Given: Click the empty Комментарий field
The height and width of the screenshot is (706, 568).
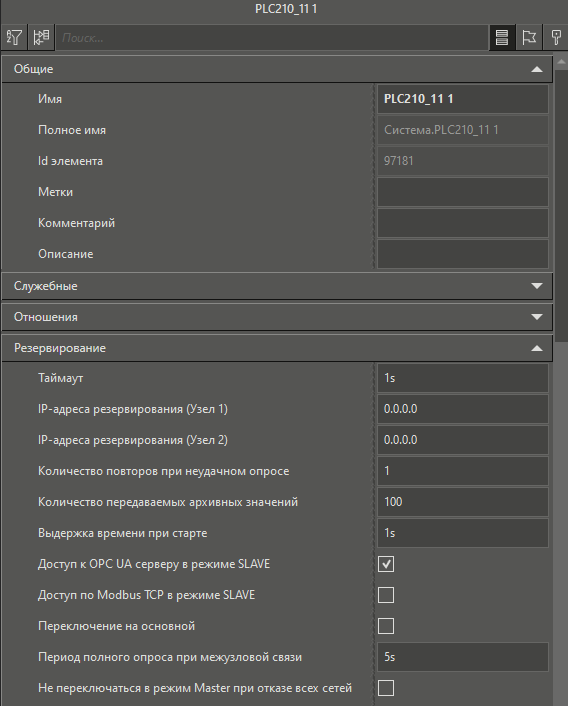Looking at the screenshot, I should coord(463,223).
